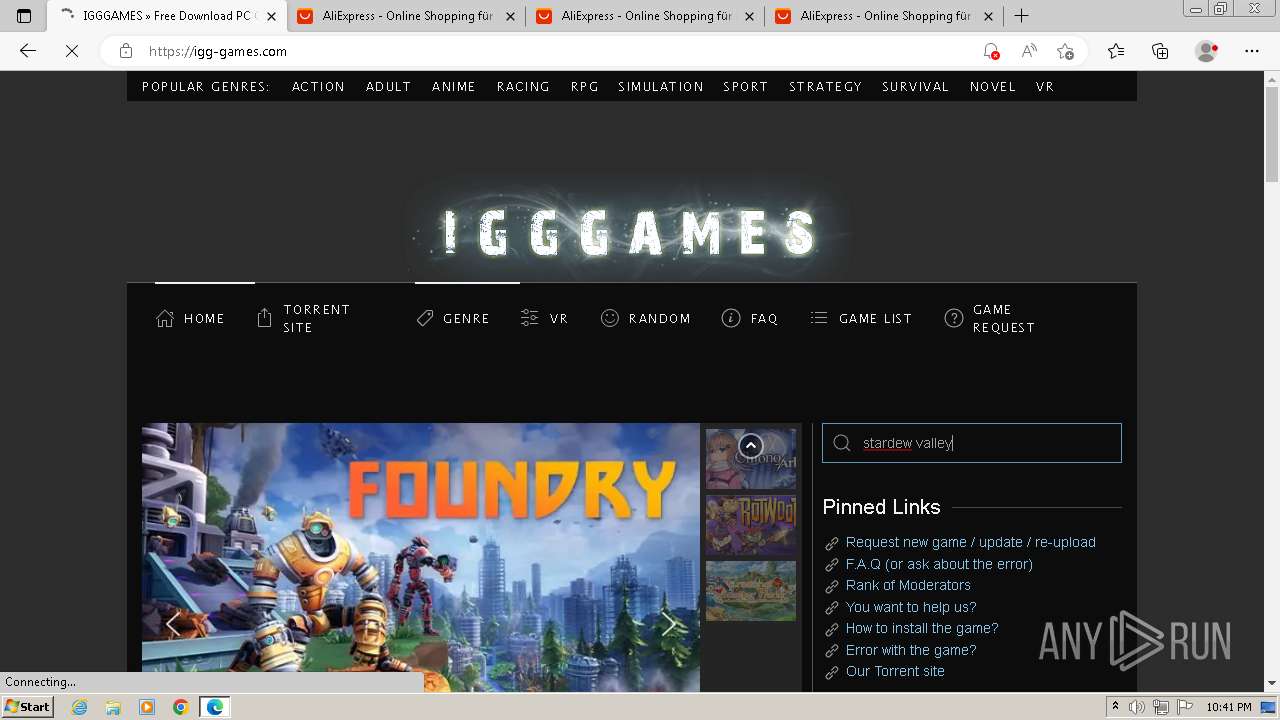Select RACING genre
This screenshot has width=1280, height=720.
[x=523, y=87]
